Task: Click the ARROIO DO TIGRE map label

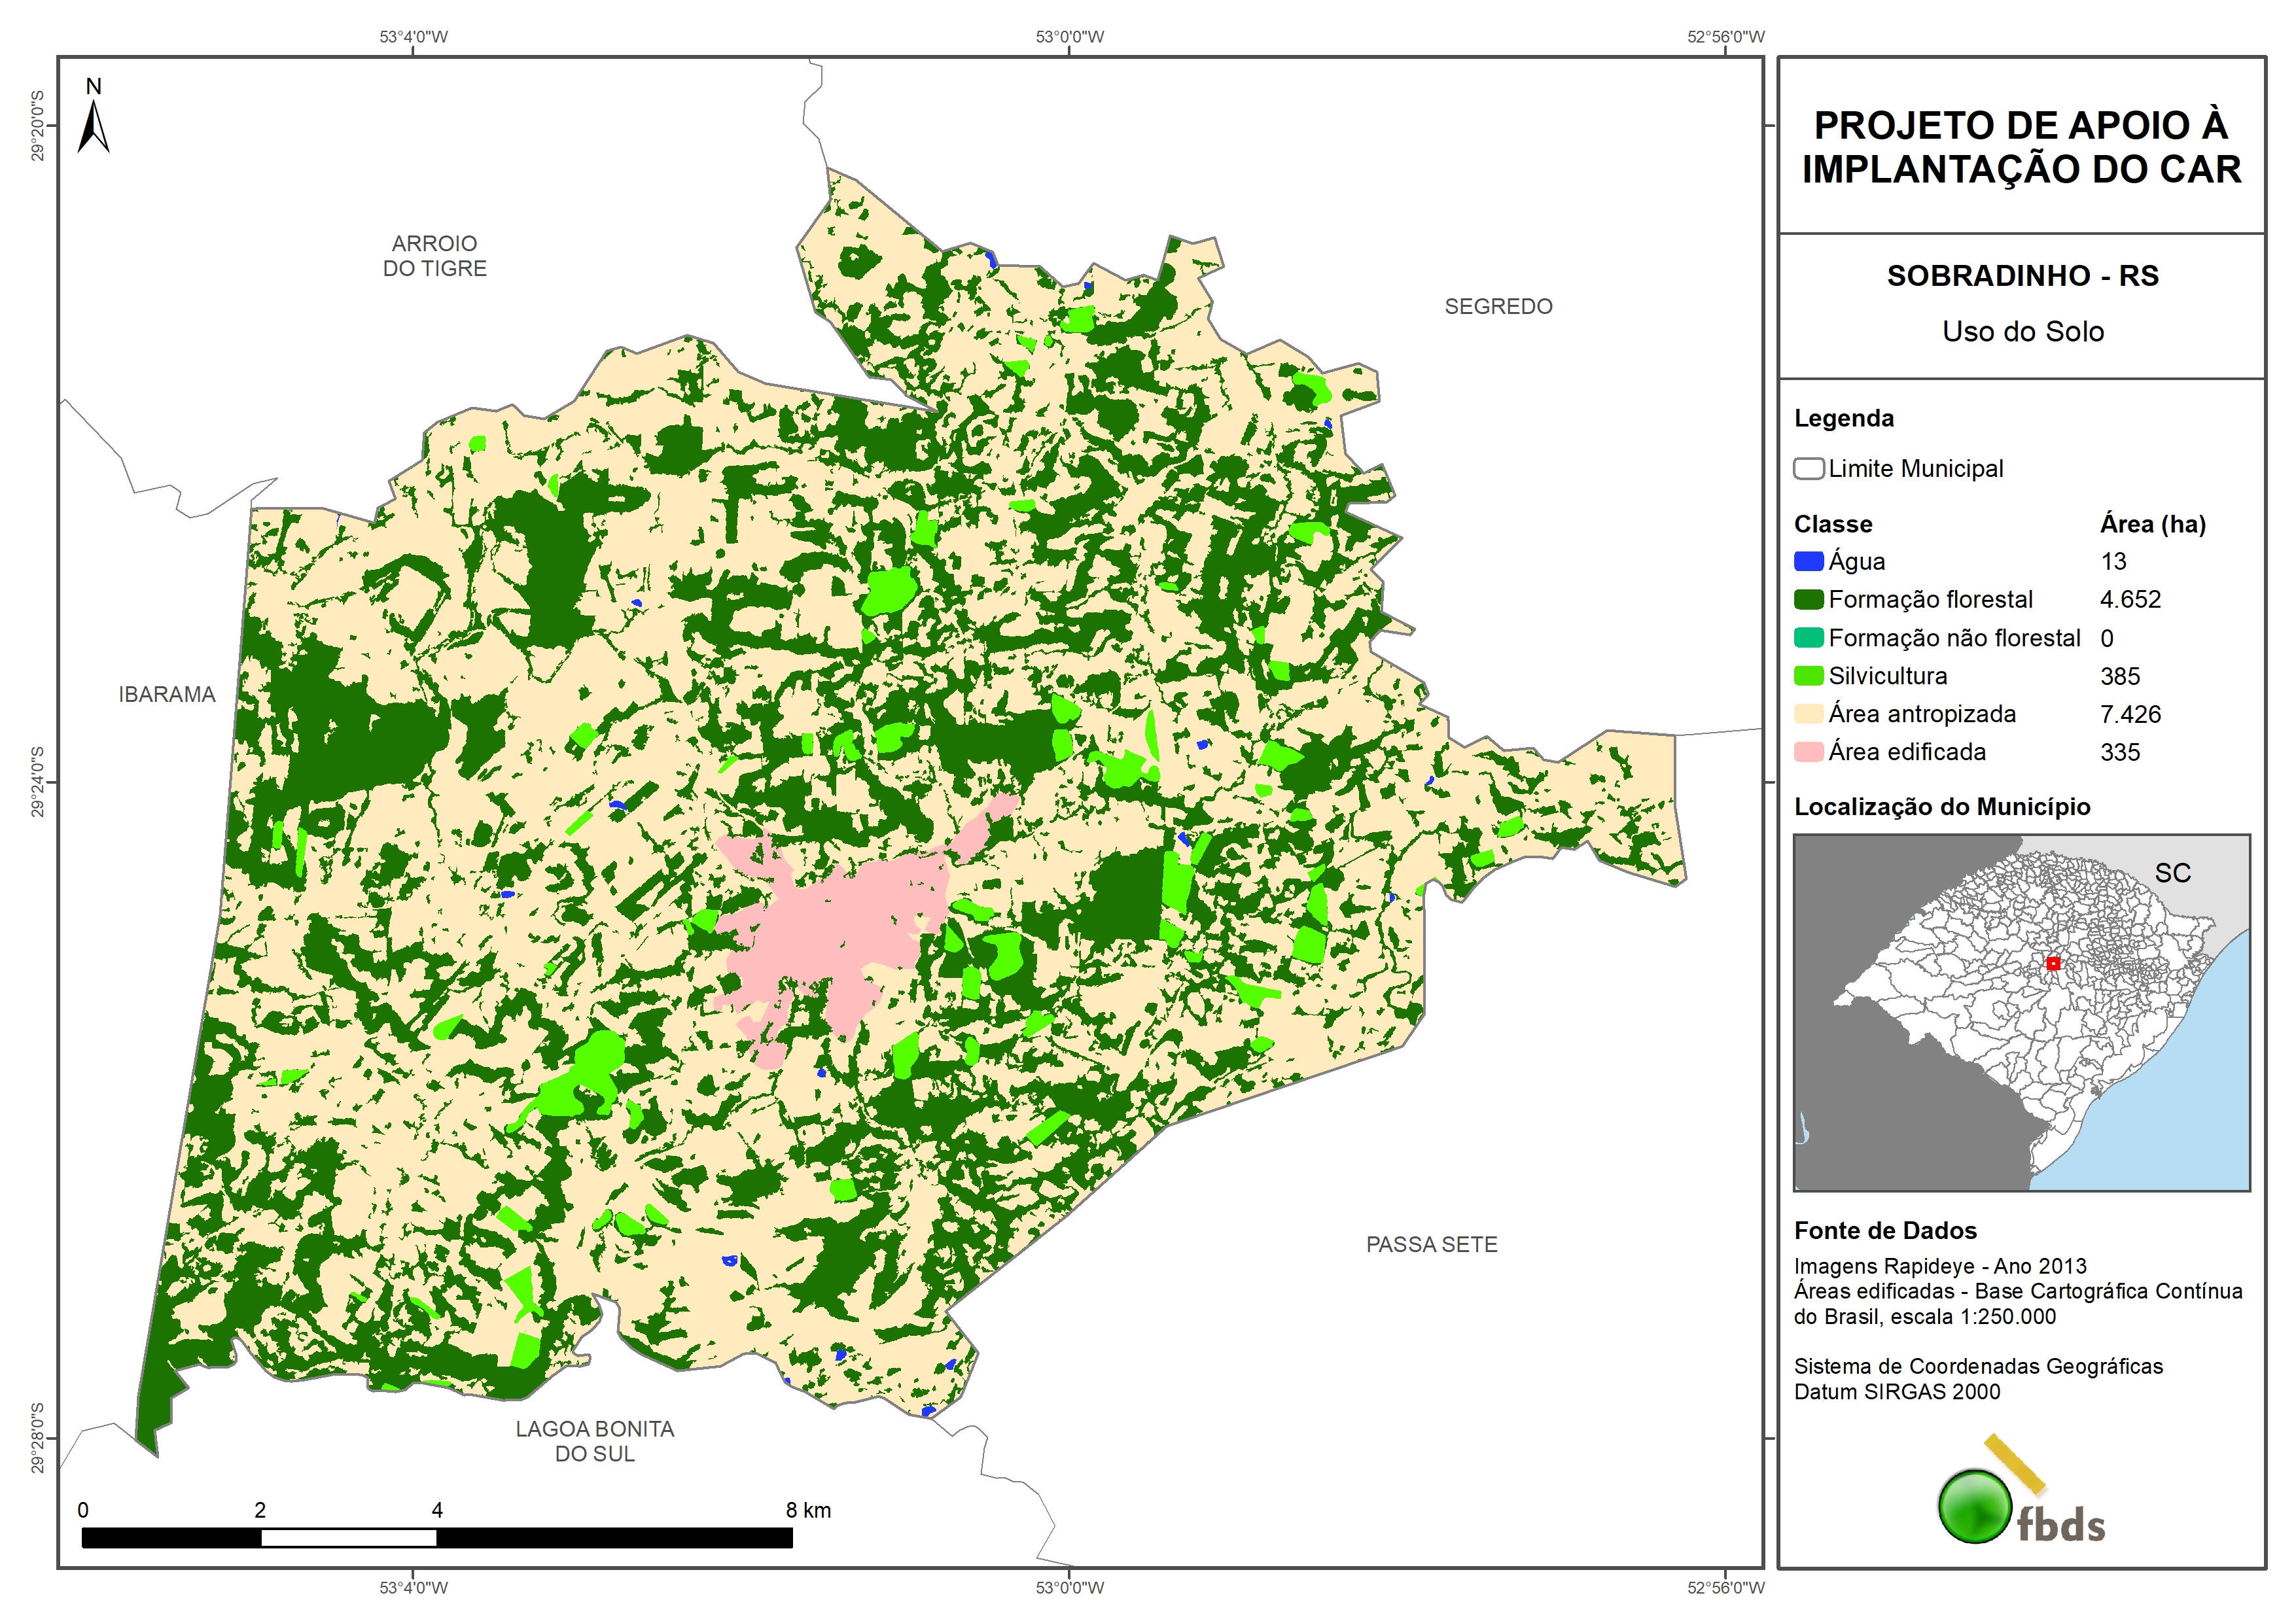Action: [x=434, y=256]
